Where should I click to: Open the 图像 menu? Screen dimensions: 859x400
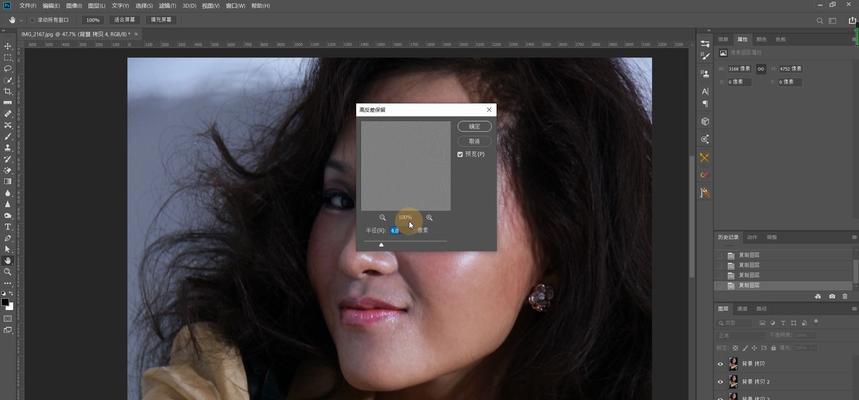tap(74, 5)
